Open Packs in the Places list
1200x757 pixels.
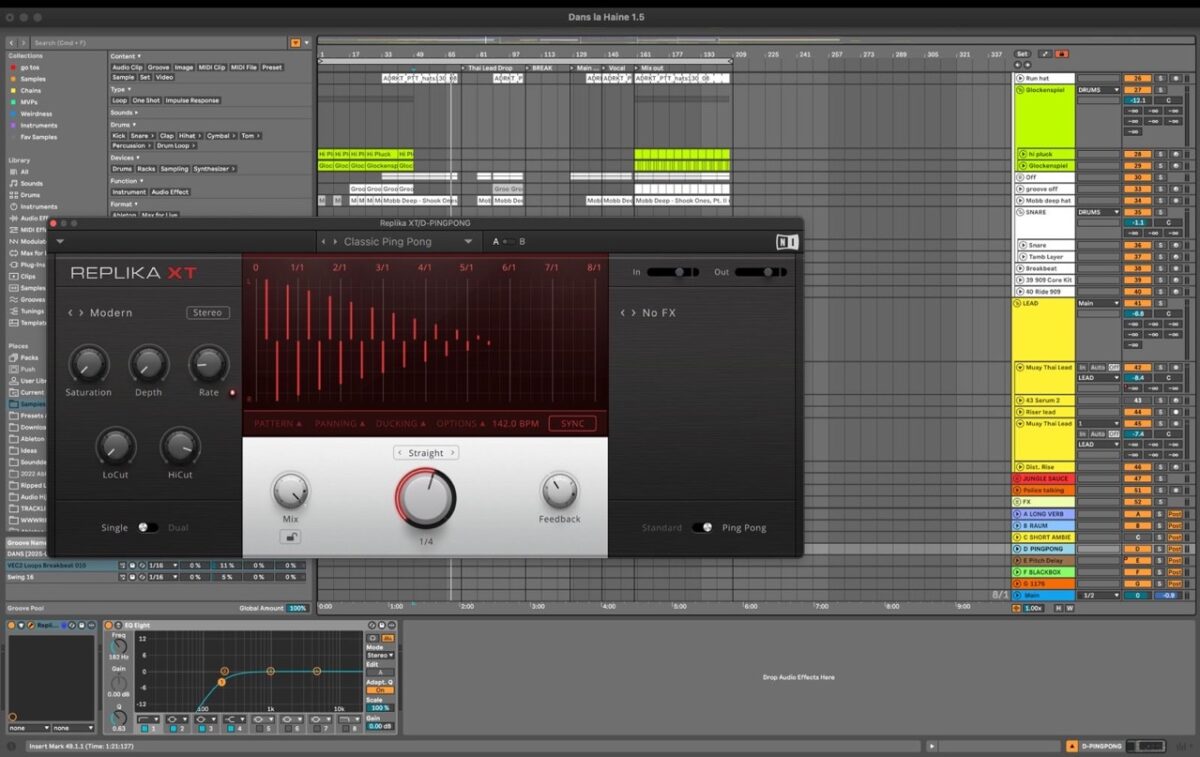click(30, 357)
